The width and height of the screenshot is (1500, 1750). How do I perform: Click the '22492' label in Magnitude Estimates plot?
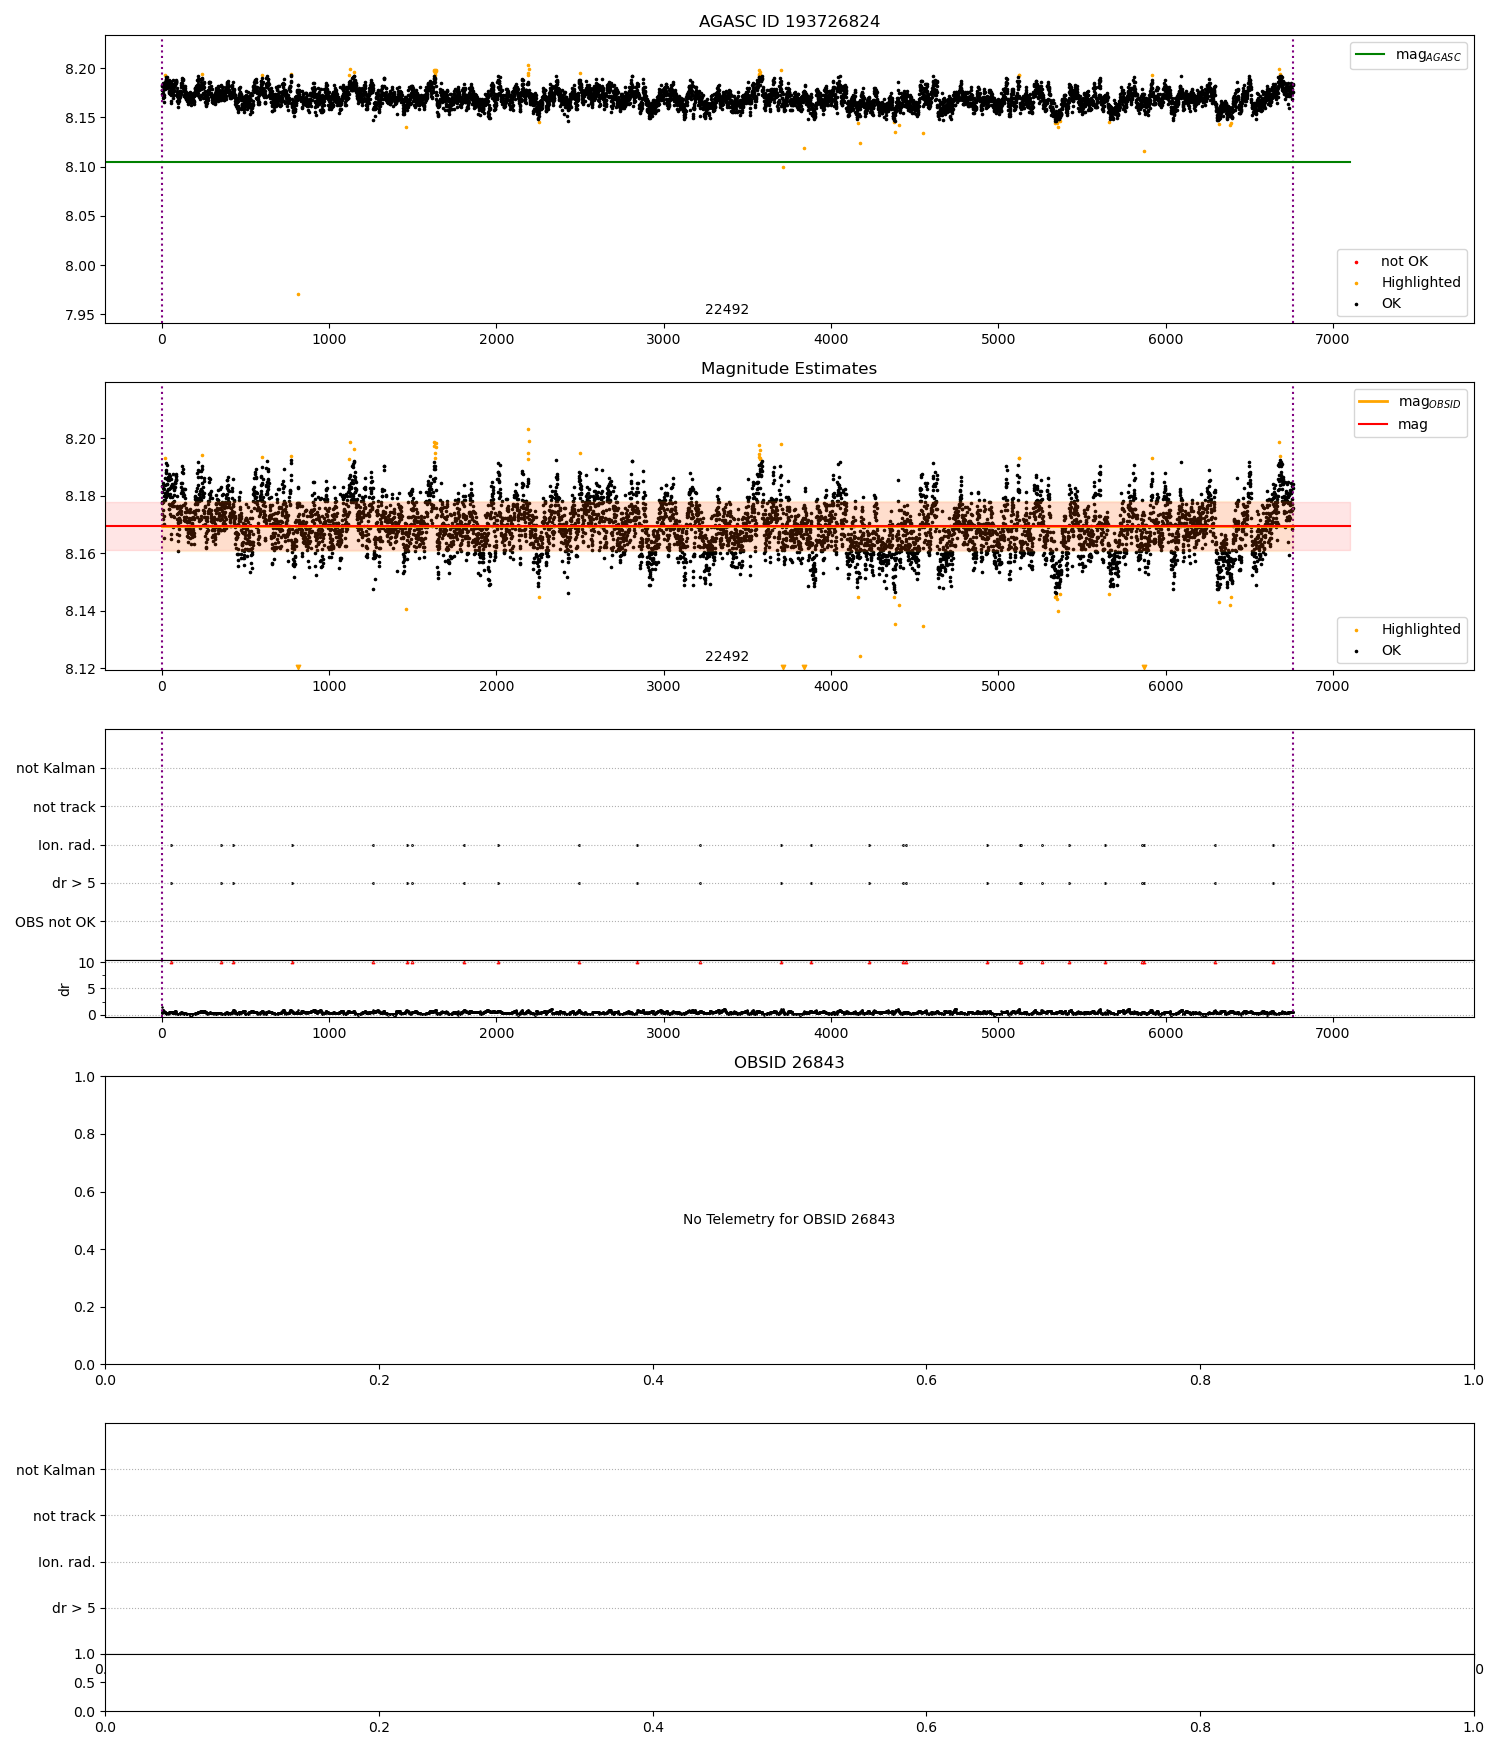pos(727,656)
